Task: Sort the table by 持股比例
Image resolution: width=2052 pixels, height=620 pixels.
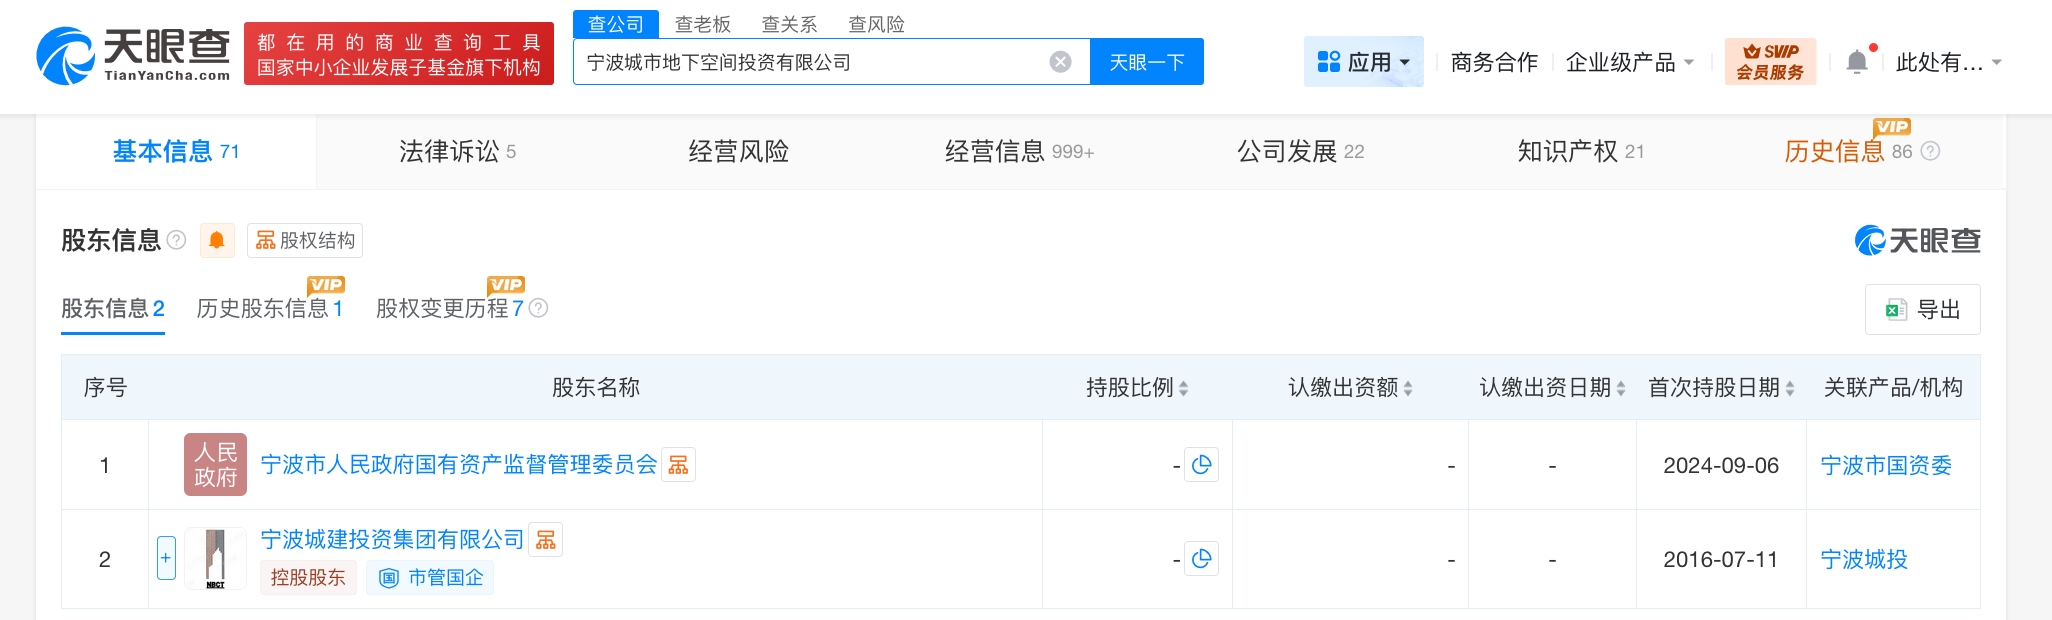Action: (x=1183, y=388)
